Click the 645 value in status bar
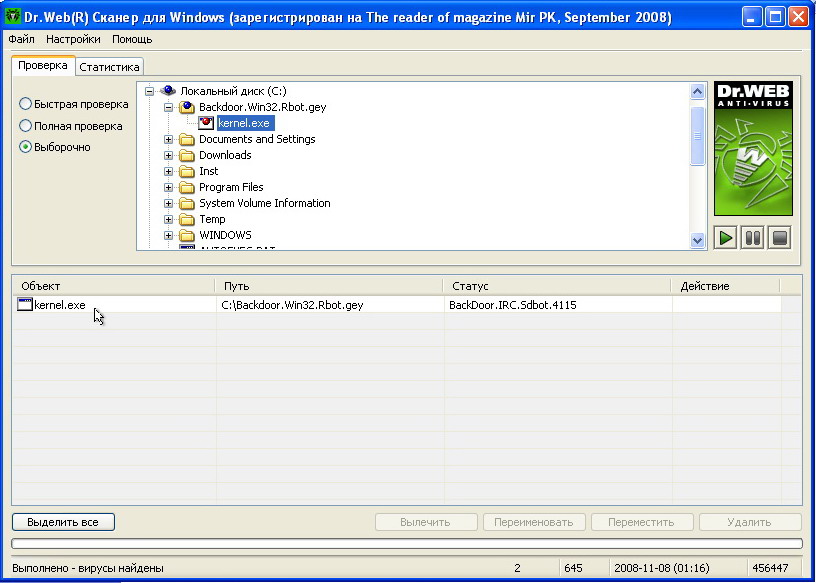 pyautogui.click(x=573, y=568)
